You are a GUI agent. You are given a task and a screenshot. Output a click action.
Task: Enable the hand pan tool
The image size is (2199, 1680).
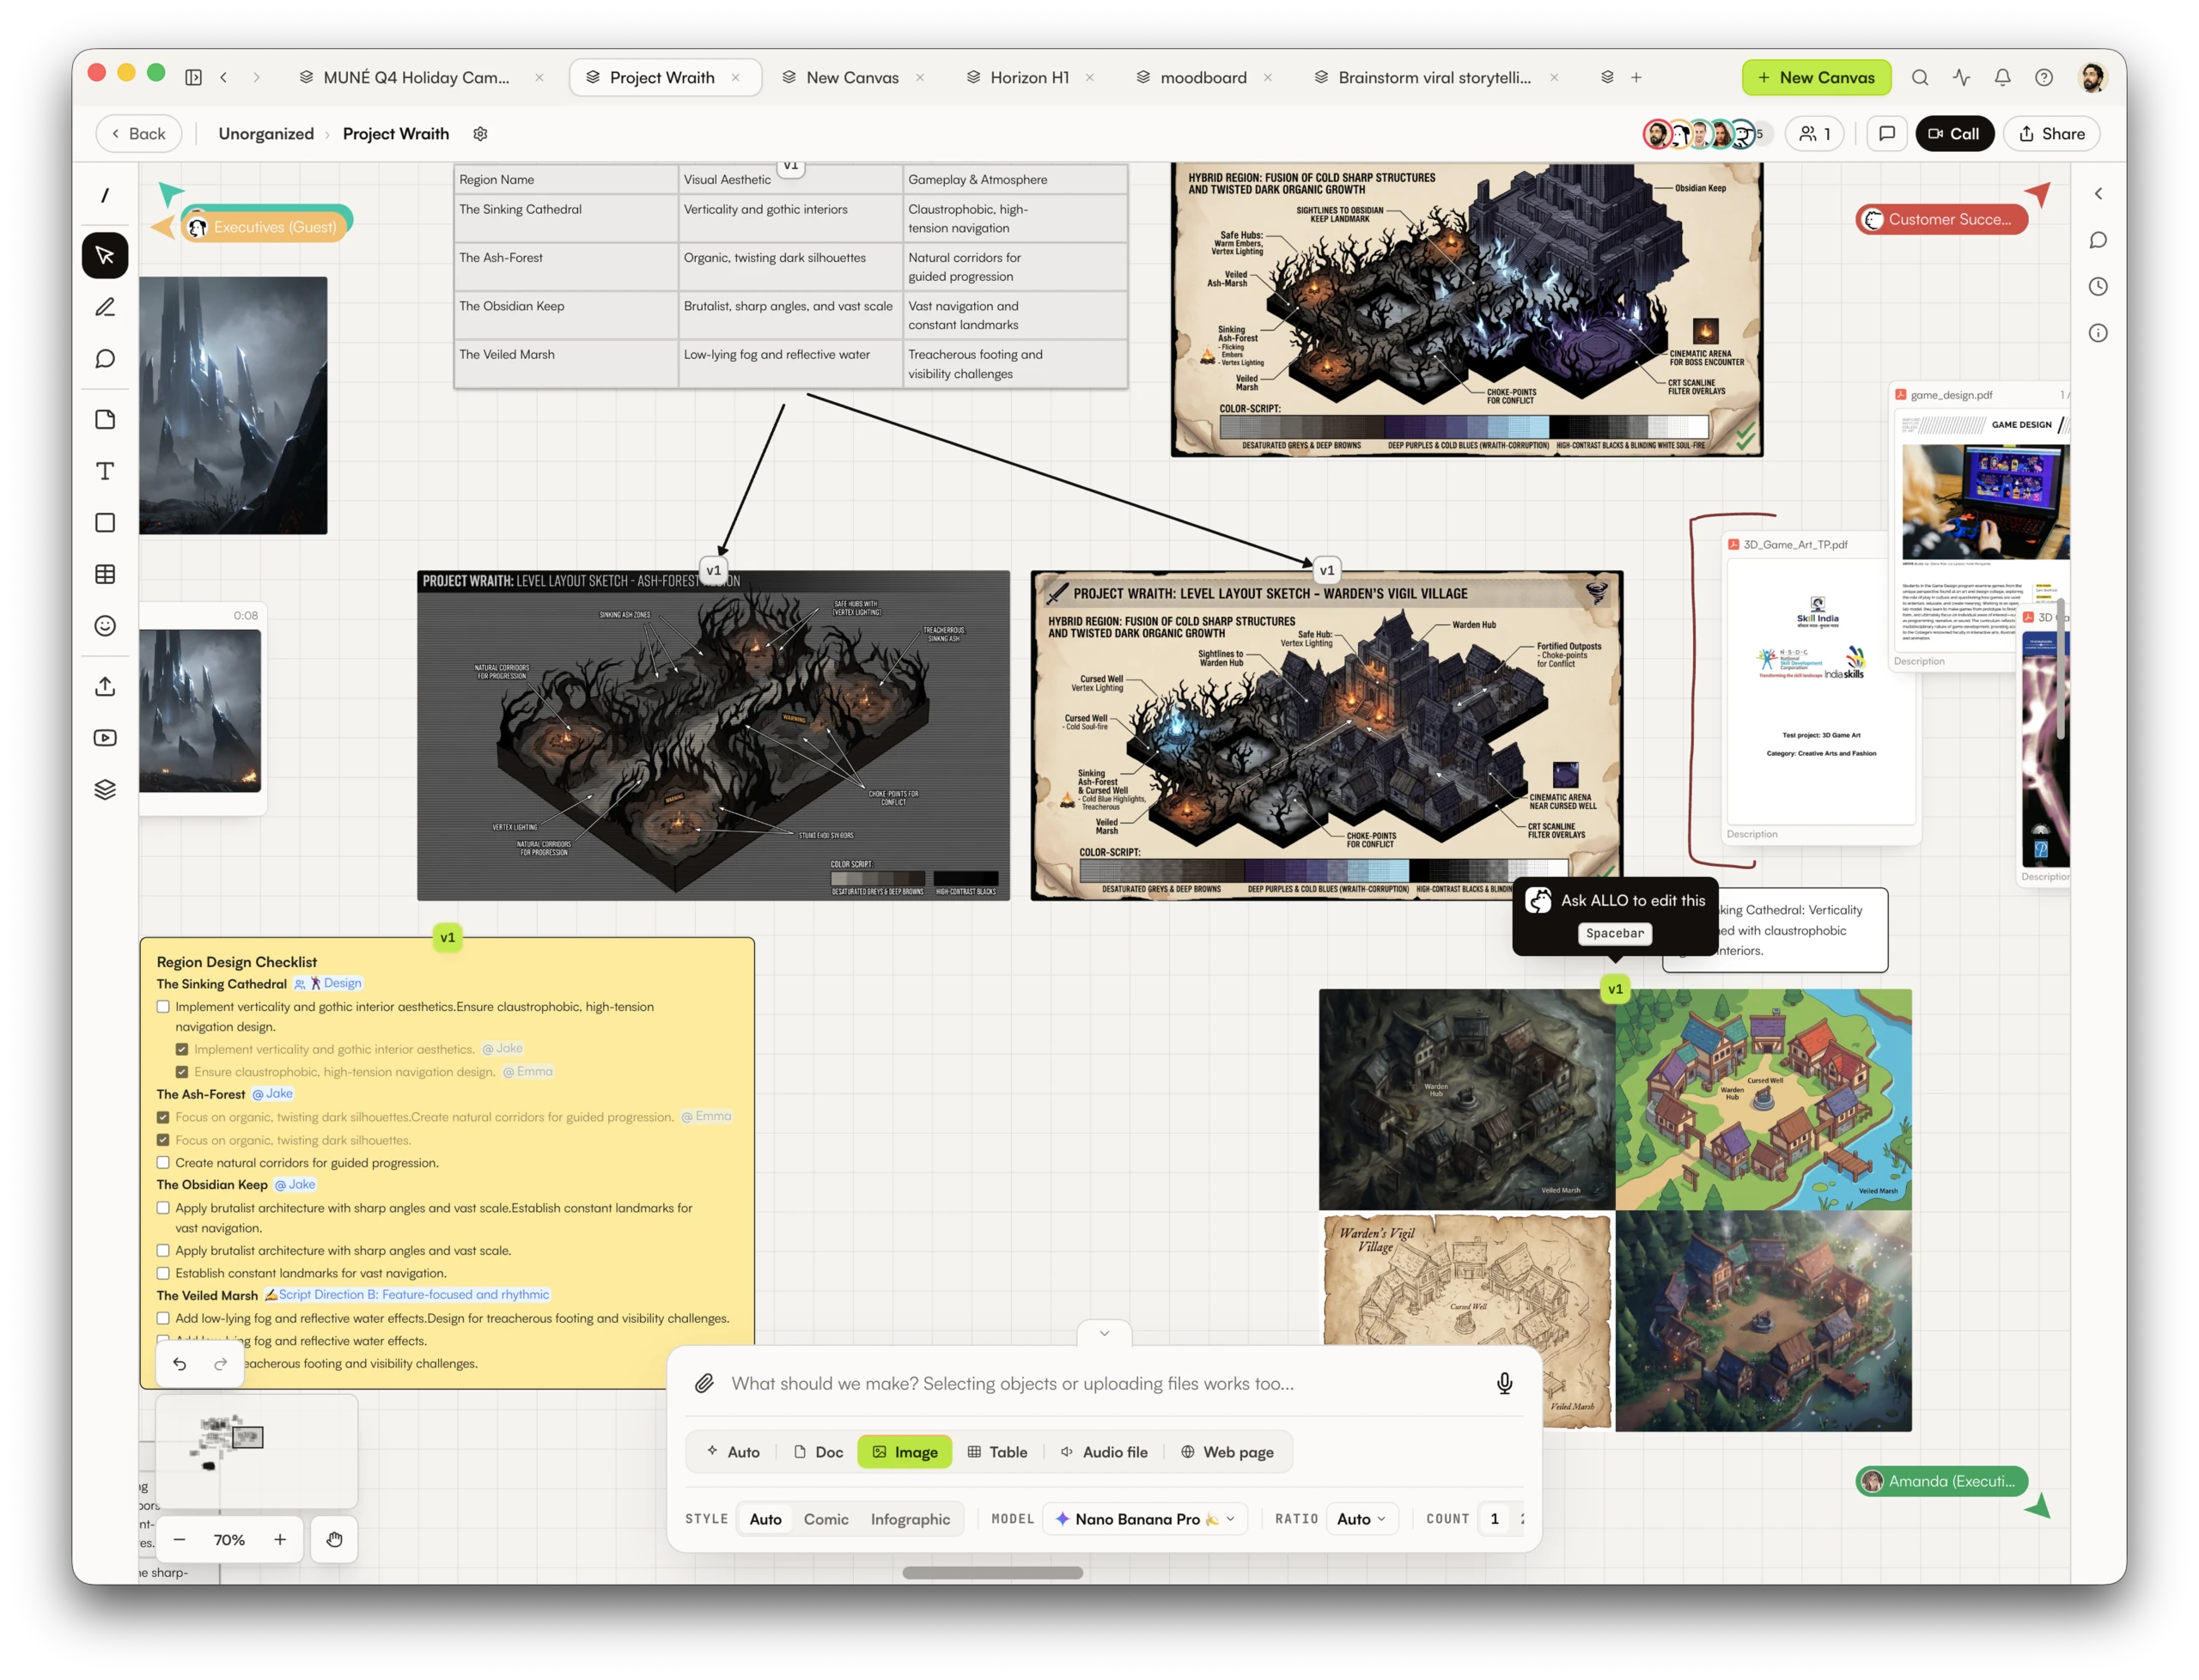pyautogui.click(x=334, y=1540)
